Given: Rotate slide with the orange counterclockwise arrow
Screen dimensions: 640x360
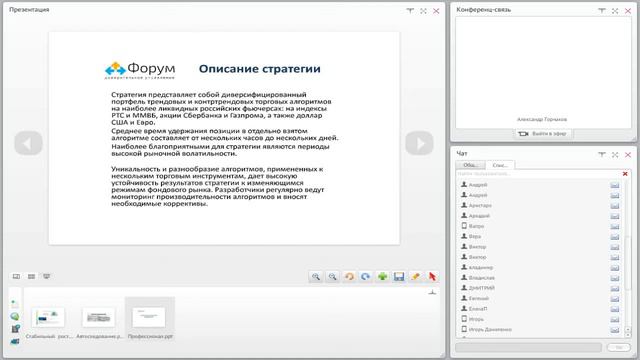Looking at the screenshot, I should click(x=349, y=277).
